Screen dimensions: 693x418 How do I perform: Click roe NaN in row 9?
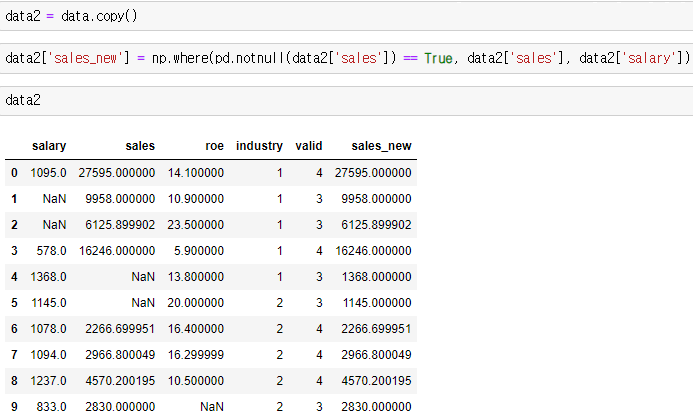[212, 407]
